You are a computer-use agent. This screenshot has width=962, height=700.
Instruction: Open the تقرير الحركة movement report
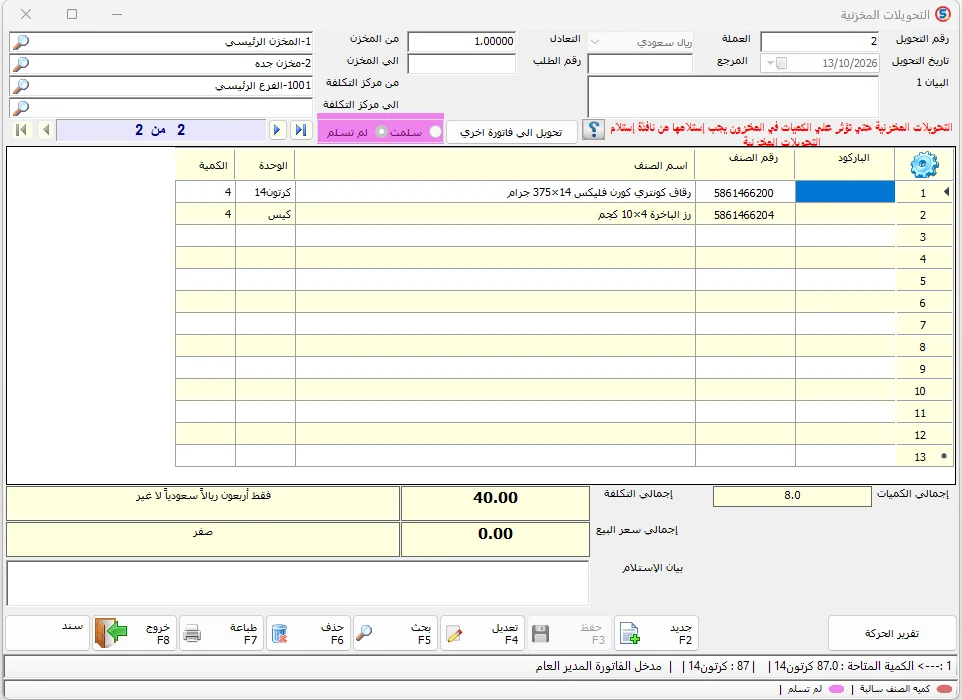(x=891, y=633)
